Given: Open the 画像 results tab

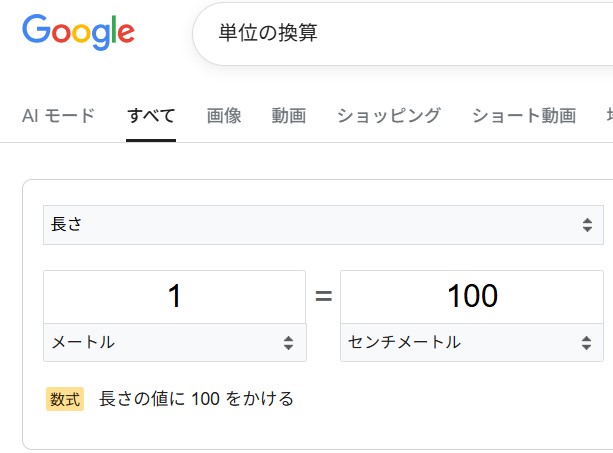Looking at the screenshot, I should [224, 115].
